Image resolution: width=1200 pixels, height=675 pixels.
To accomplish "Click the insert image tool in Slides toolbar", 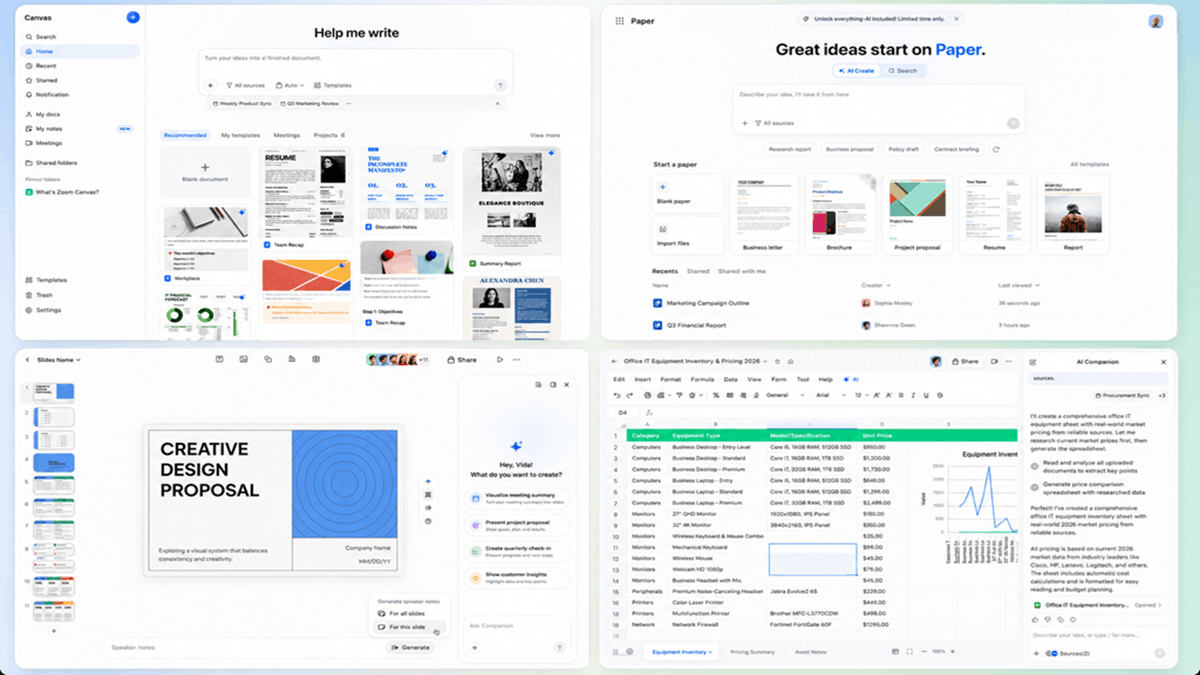I will tap(243, 359).
